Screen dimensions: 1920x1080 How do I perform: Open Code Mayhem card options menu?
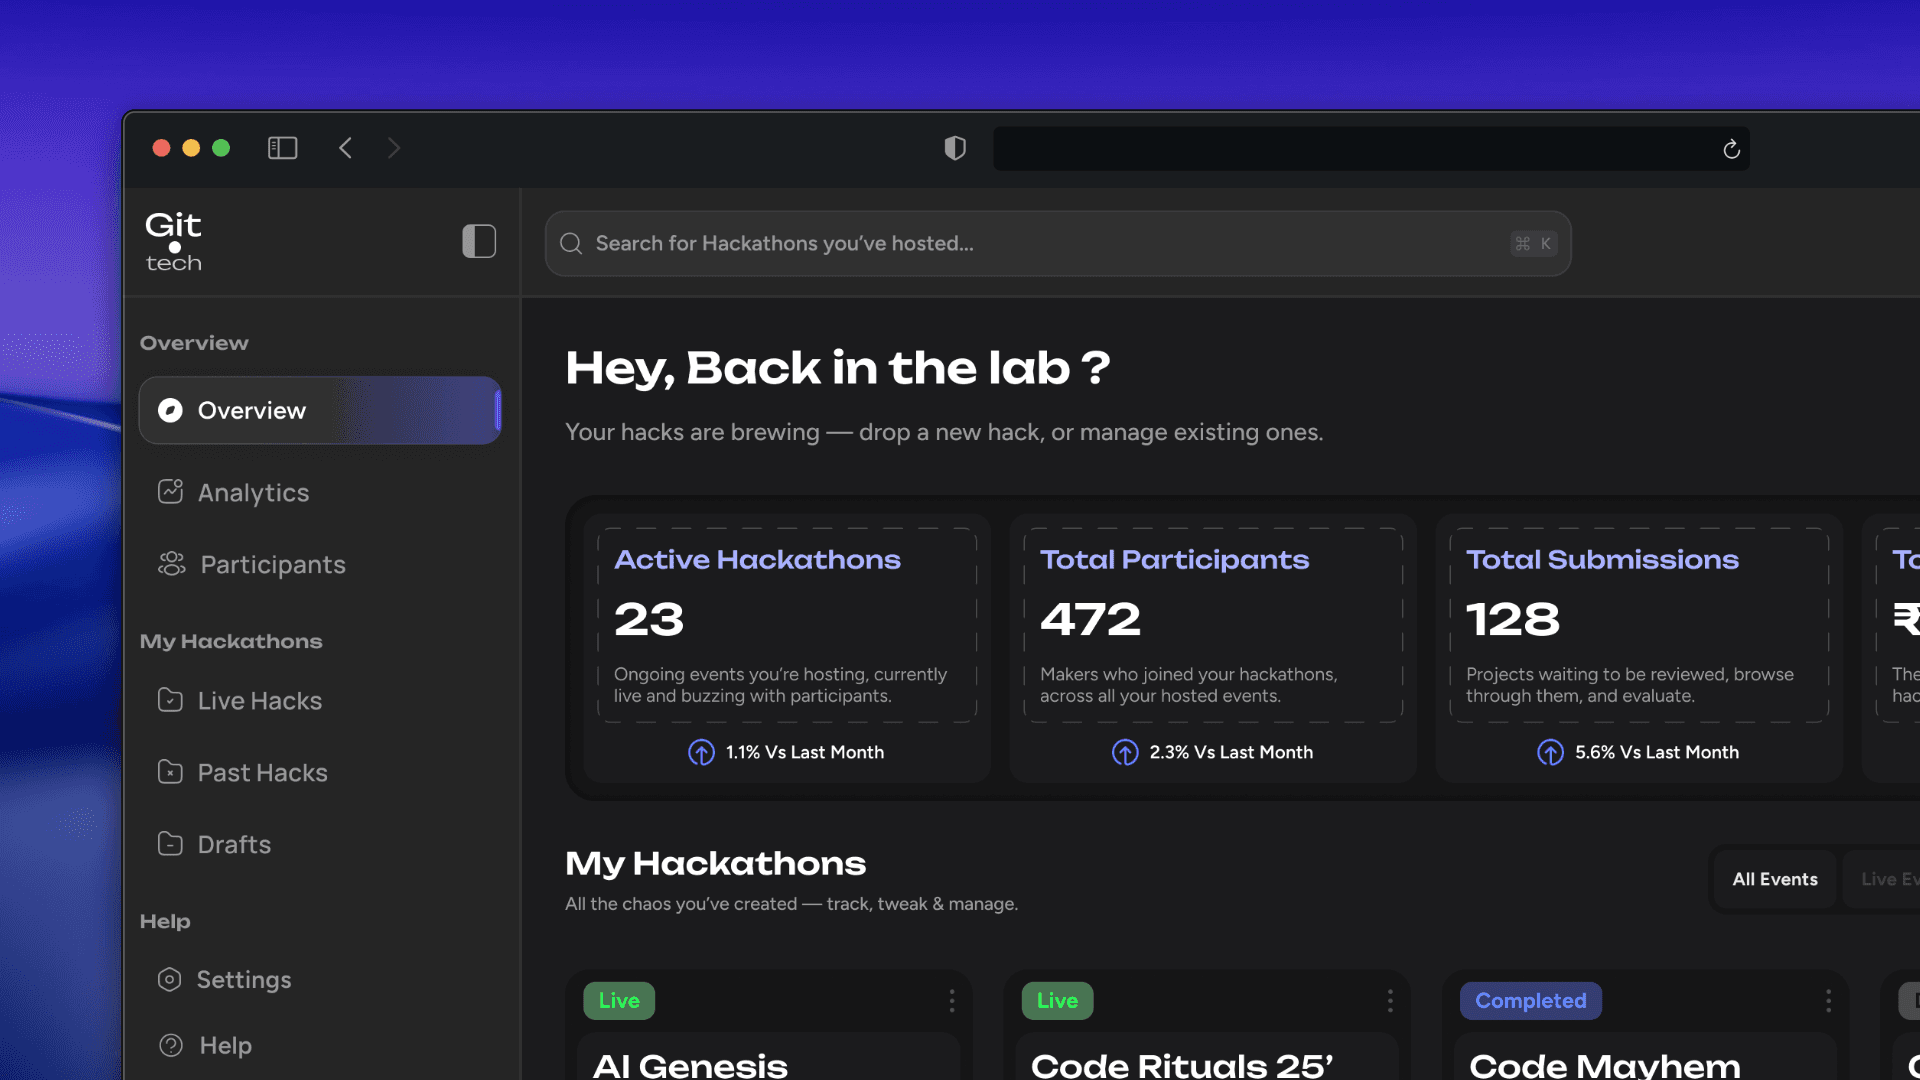1828,1000
